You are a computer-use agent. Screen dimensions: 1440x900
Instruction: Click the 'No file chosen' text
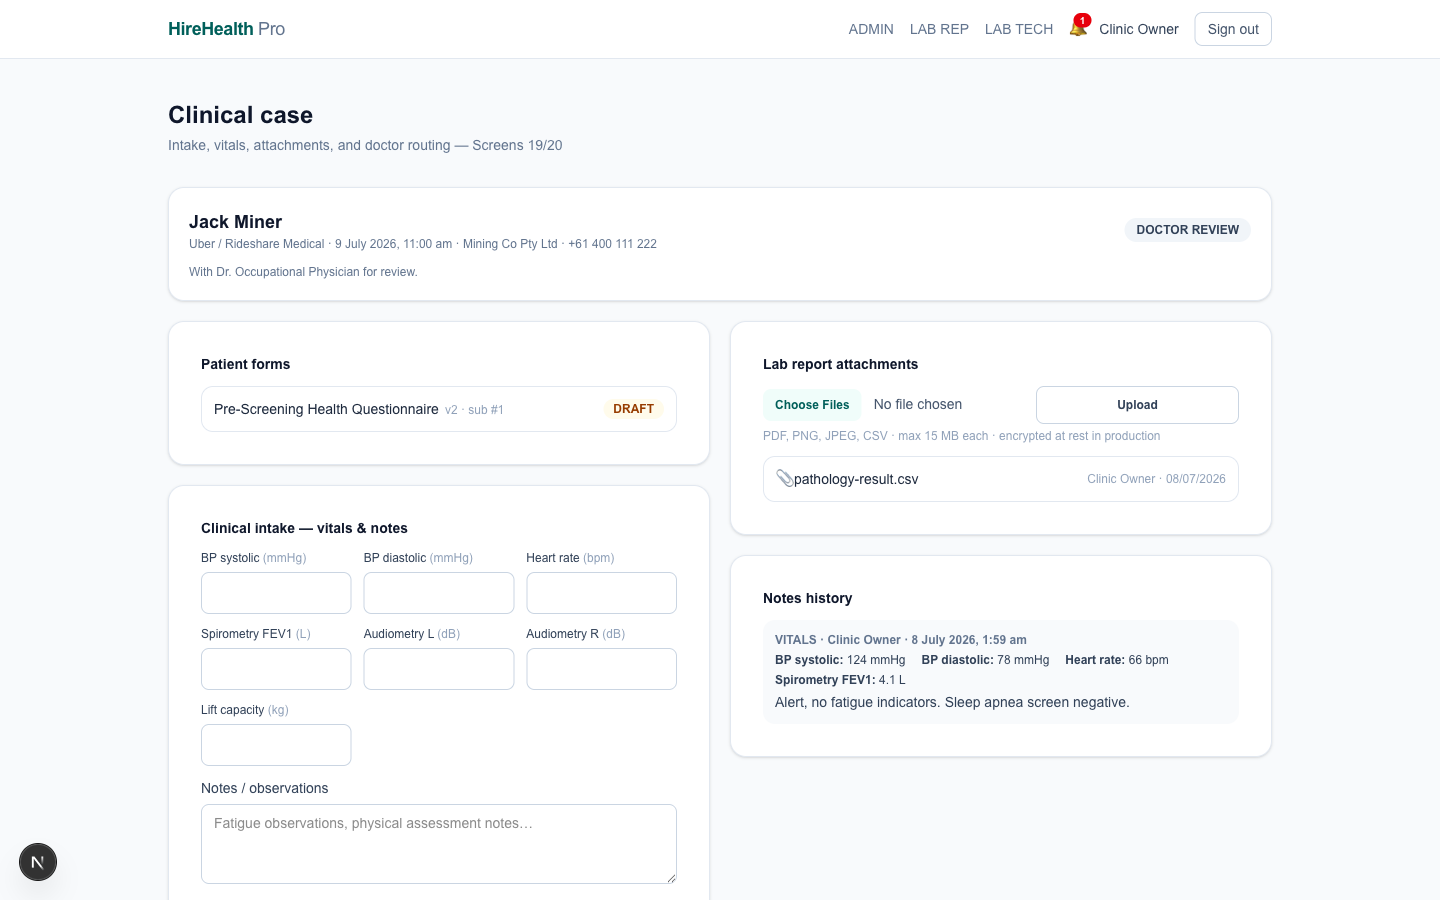click(918, 405)
